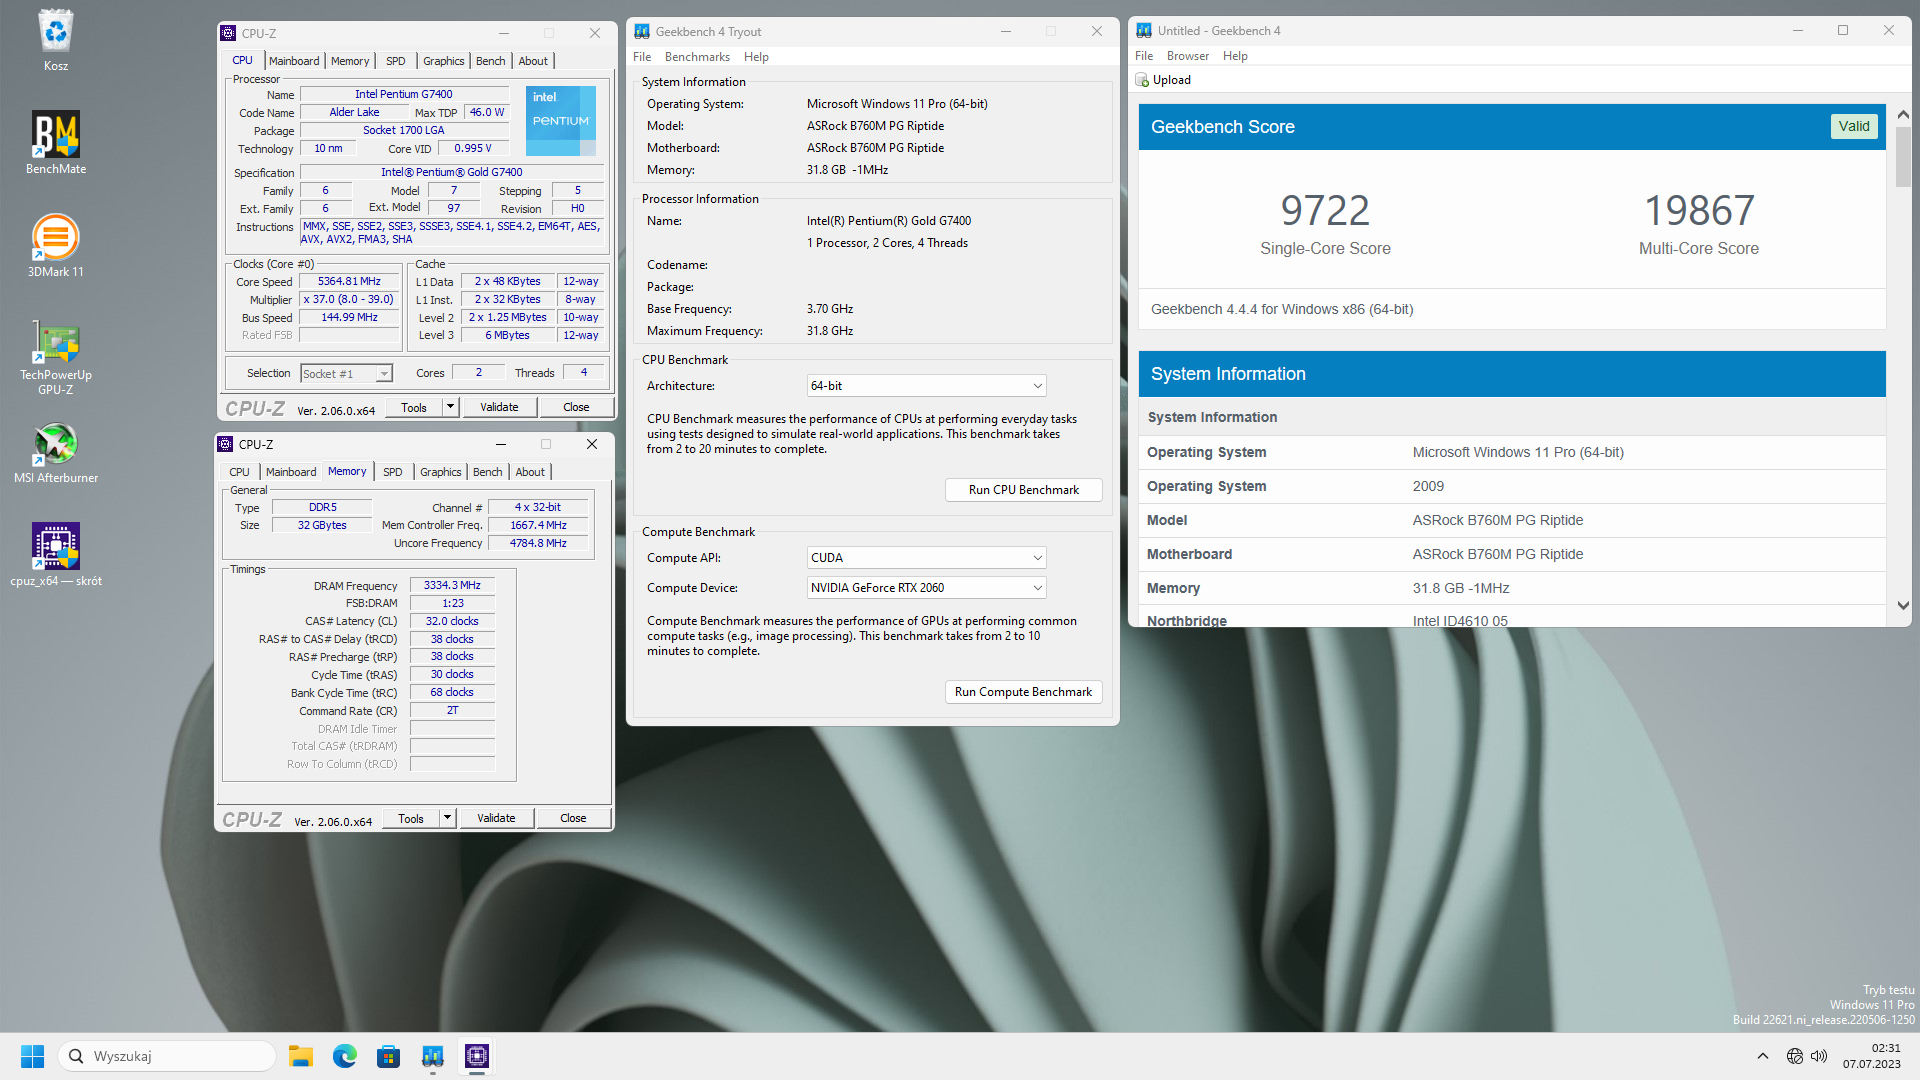The width and height of the screenshot is (1920, 1080).
Task: Click the CPU-Z taskbar icon
Action: click(477, 1056)
